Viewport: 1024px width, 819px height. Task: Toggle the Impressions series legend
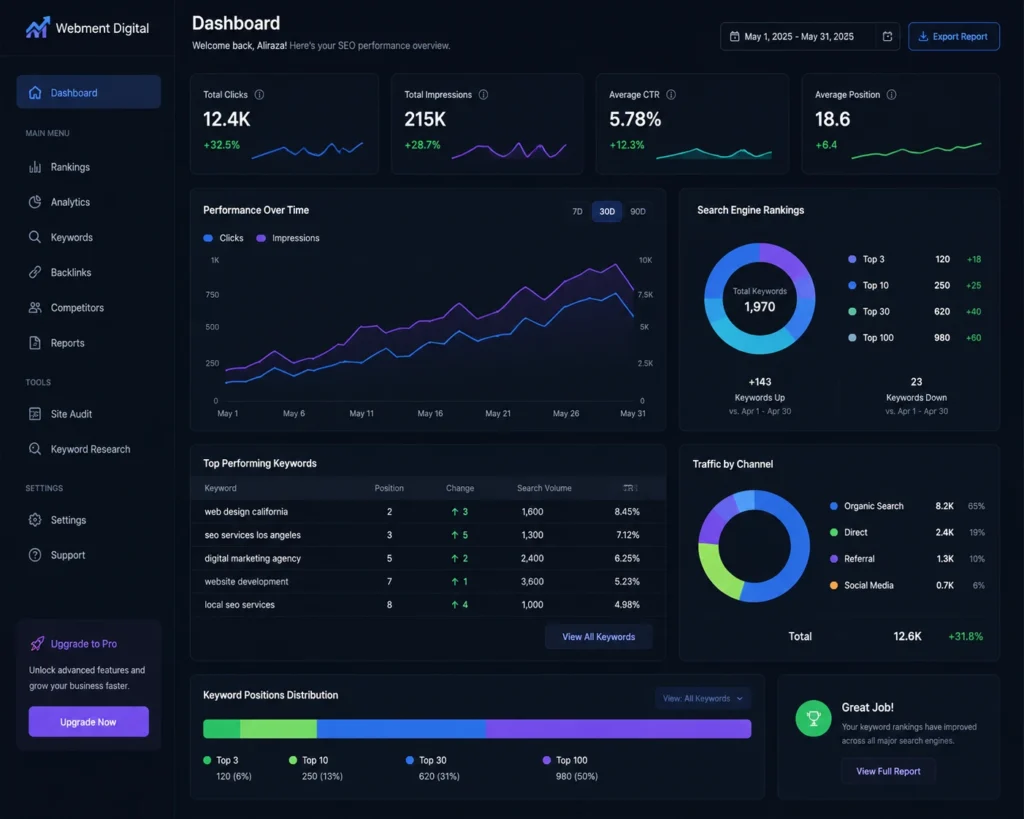pyautogui.click(x=288, y=238)
